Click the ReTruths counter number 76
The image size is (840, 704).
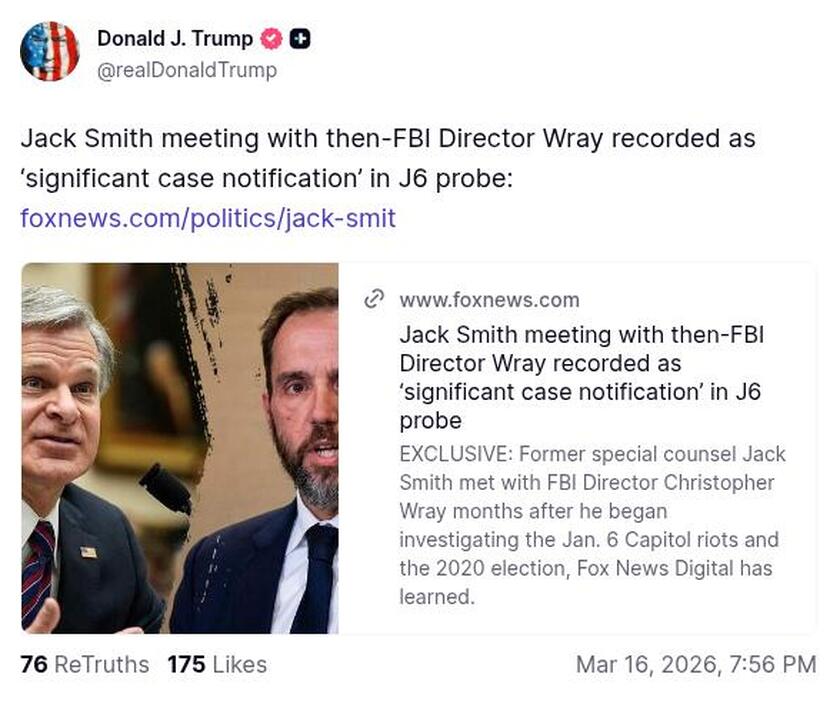pos(31,664)
